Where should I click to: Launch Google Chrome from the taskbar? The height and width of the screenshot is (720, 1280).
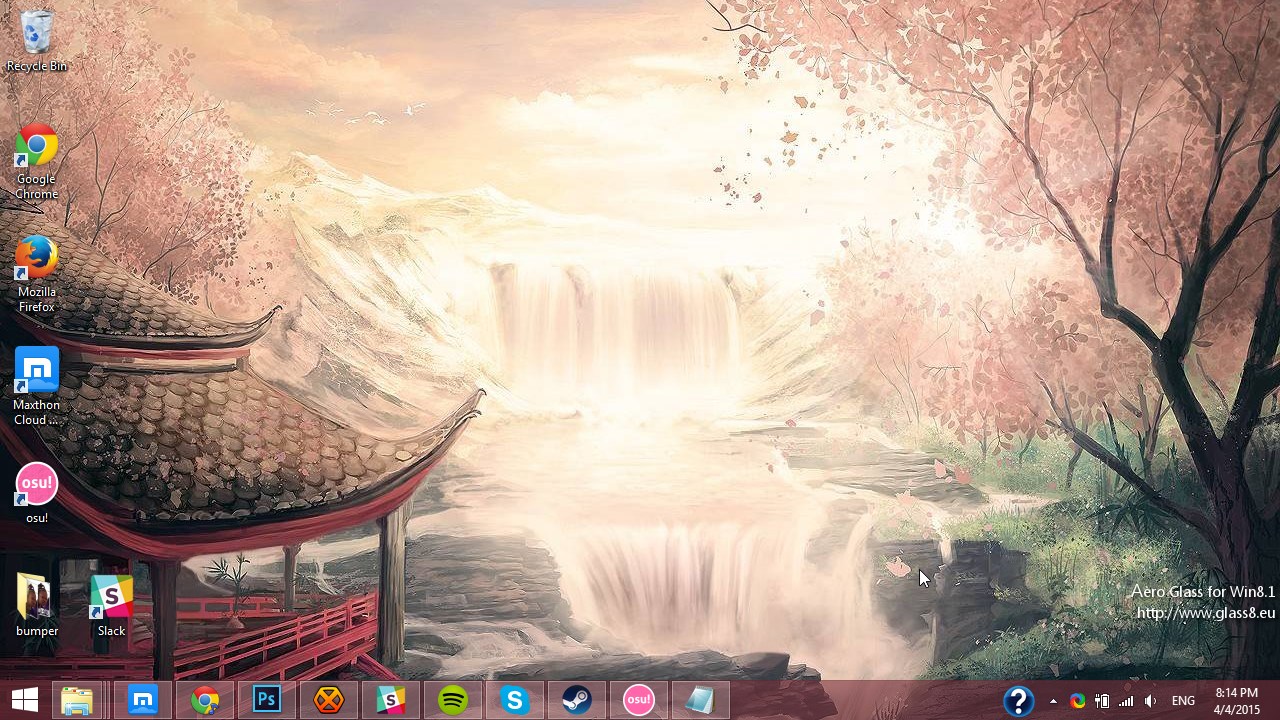[205, 701]
